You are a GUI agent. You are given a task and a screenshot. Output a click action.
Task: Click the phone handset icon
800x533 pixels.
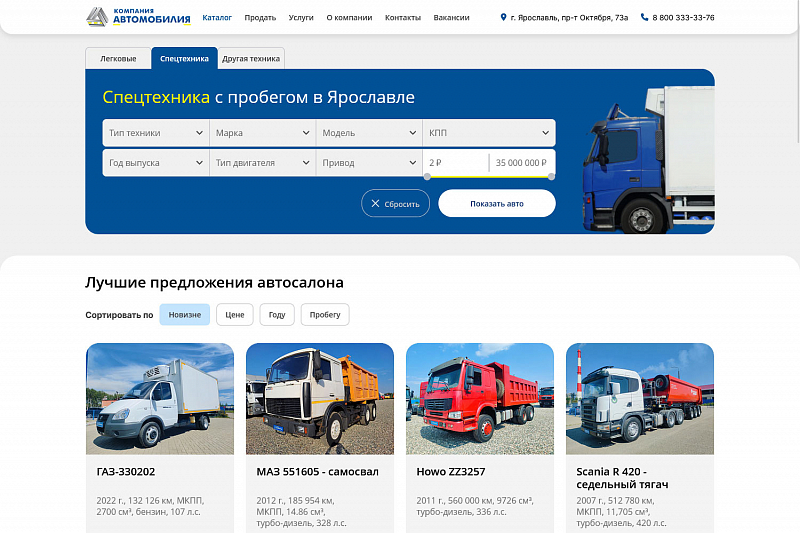644,17
